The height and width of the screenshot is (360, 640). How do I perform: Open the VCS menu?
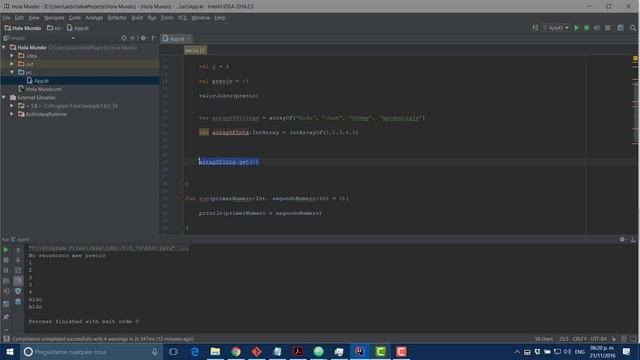[x=182, y=18]
